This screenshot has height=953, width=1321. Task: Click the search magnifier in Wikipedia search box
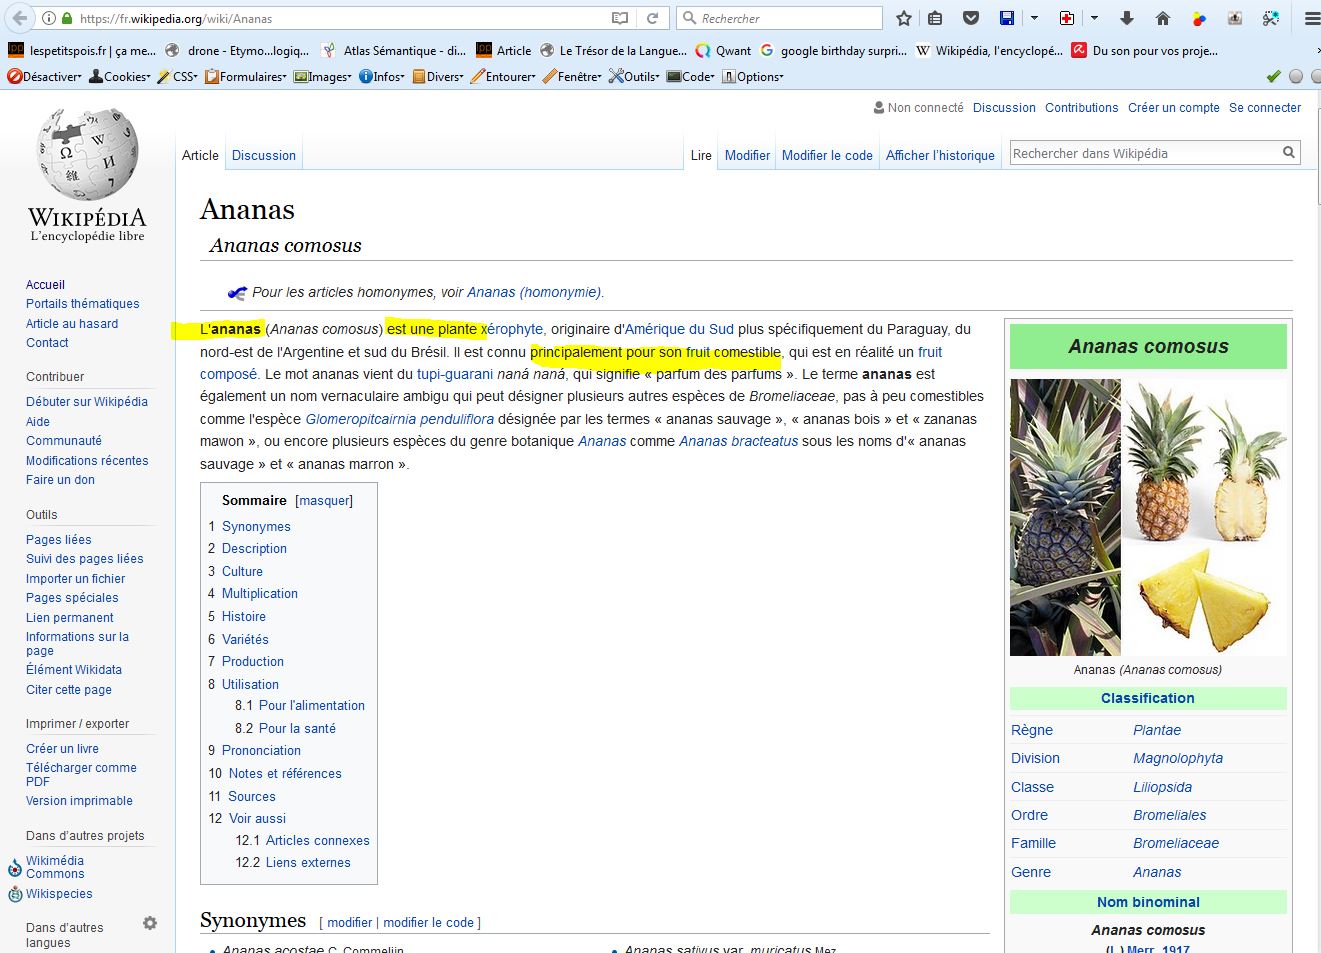[1289, 153]
